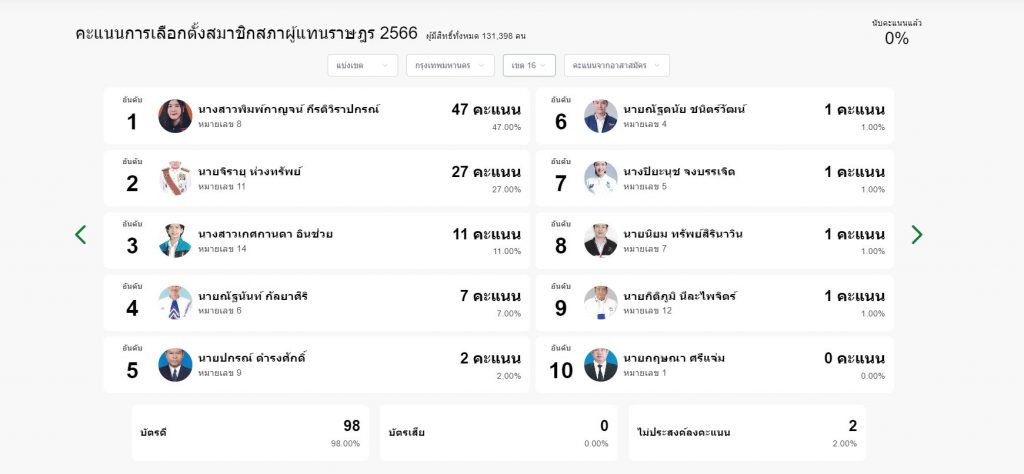Click photo of rank 2 candidate number 11
This screenshot has height=474, width=1024.
pos(175,178)
